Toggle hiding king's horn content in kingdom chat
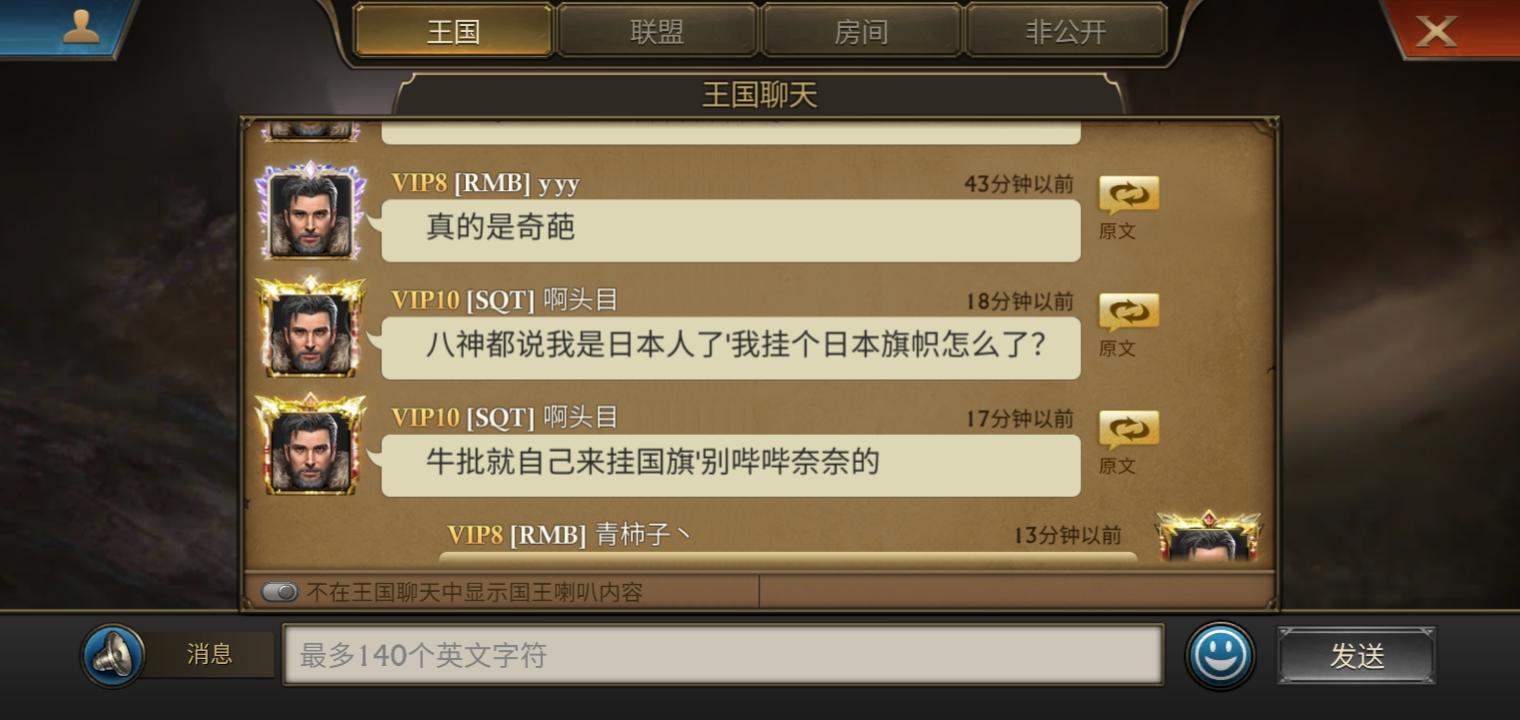Screen dimensions: 1520x720 [280, 592]
